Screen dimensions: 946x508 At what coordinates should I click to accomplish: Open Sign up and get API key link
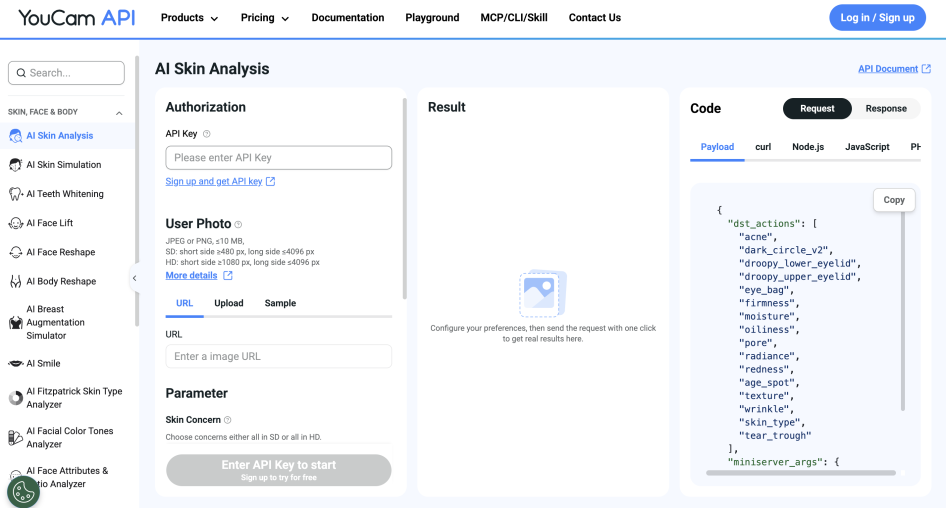click(214, 182)
